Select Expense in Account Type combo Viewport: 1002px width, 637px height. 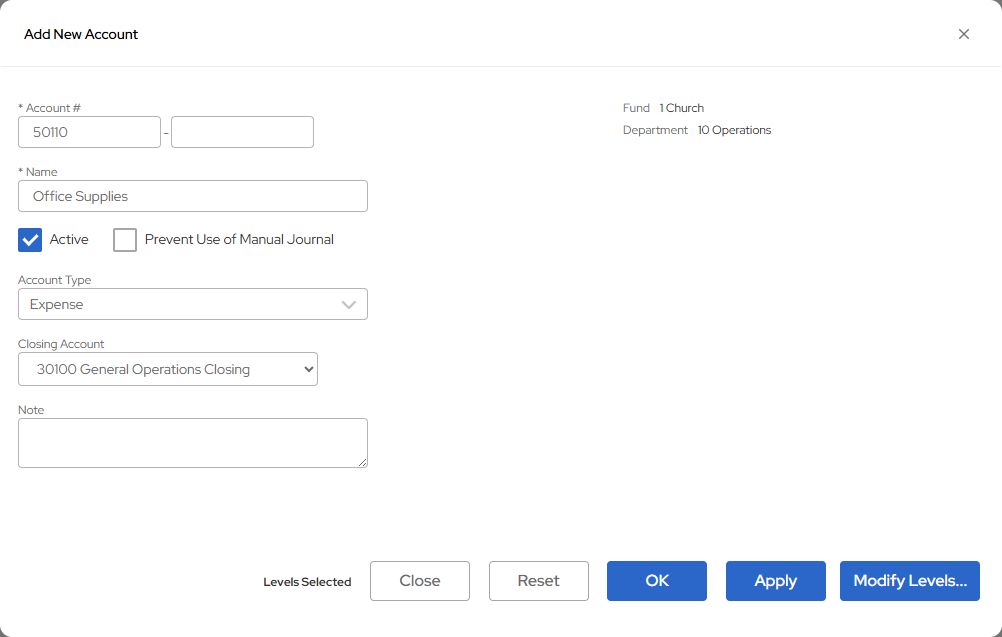[x=192, y=304]
